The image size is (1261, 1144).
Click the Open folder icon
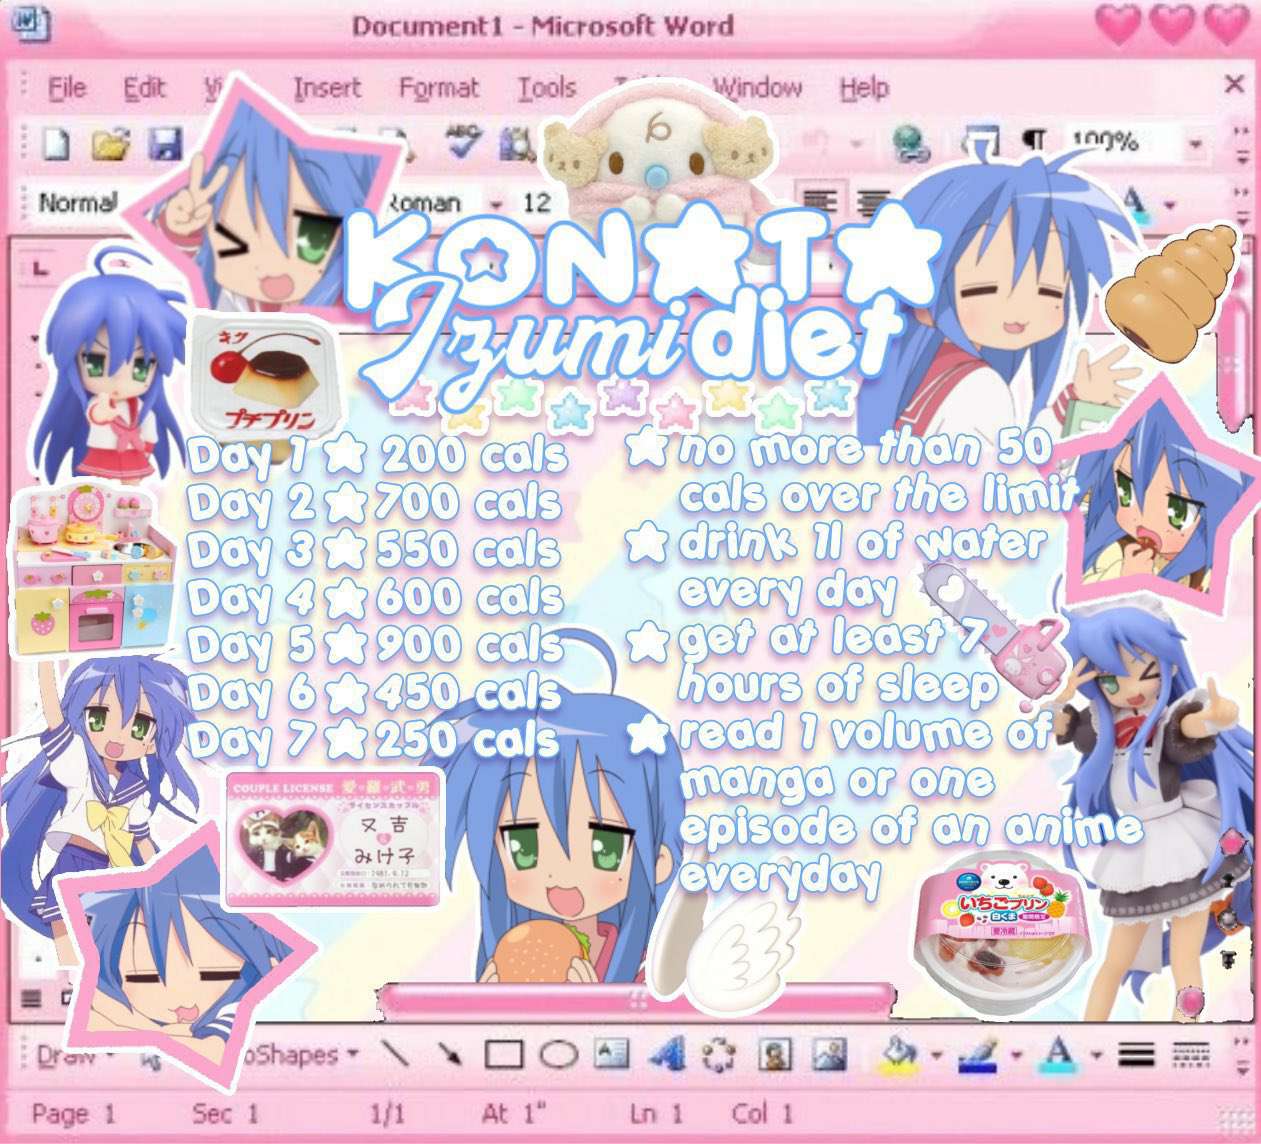[x=110, y=144]
